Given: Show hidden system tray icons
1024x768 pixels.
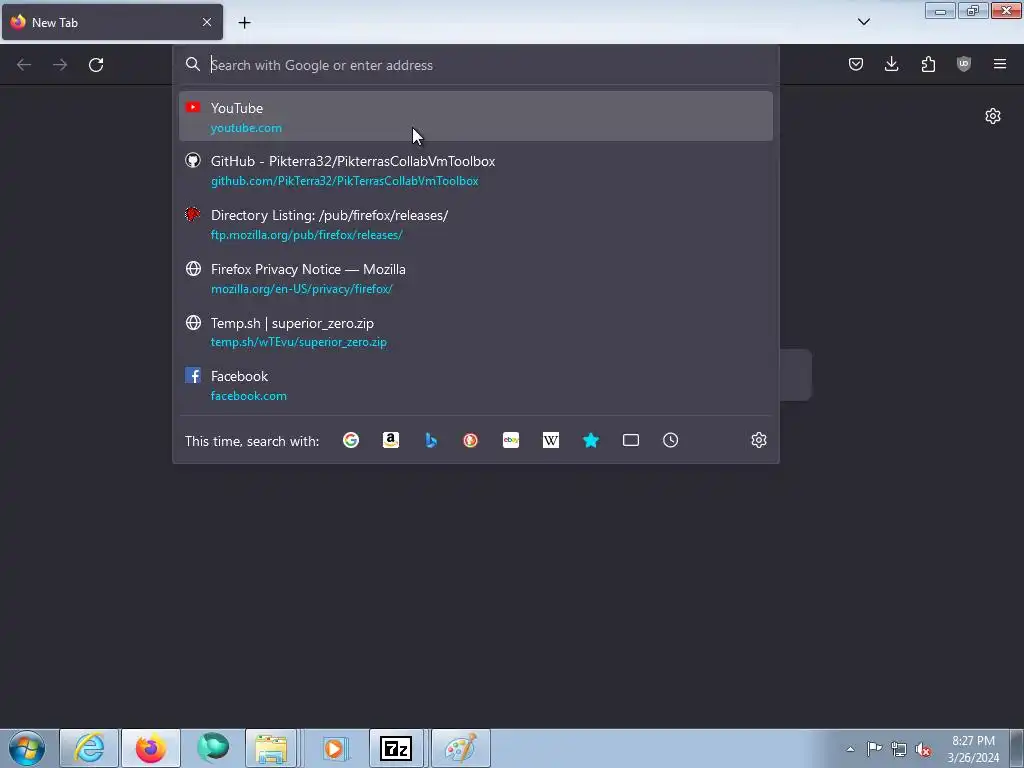Looking at the screenshot, I should click(x=850, y=749).
